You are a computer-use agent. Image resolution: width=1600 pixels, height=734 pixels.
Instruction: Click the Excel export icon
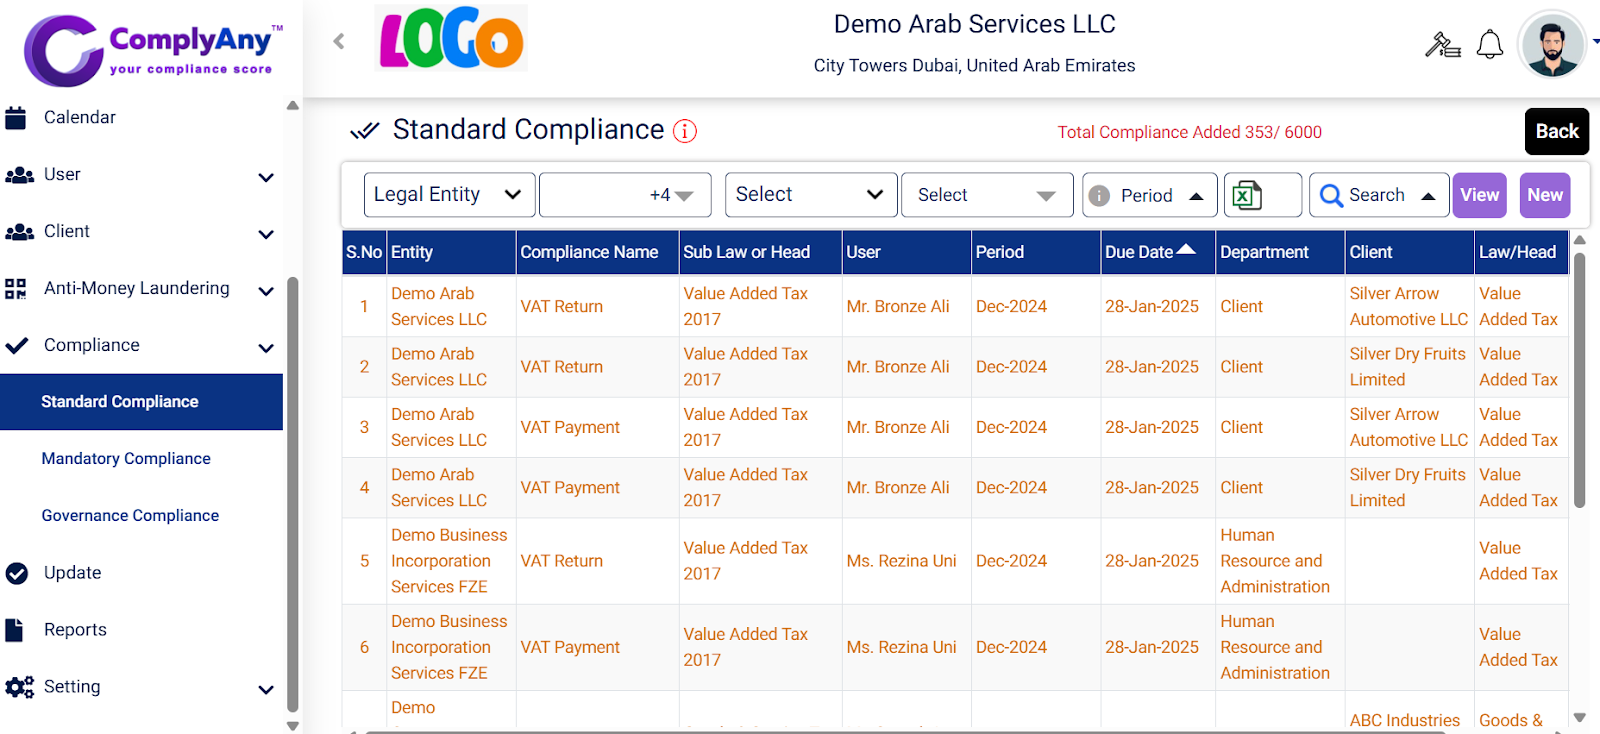click(x=1247, y=195)
